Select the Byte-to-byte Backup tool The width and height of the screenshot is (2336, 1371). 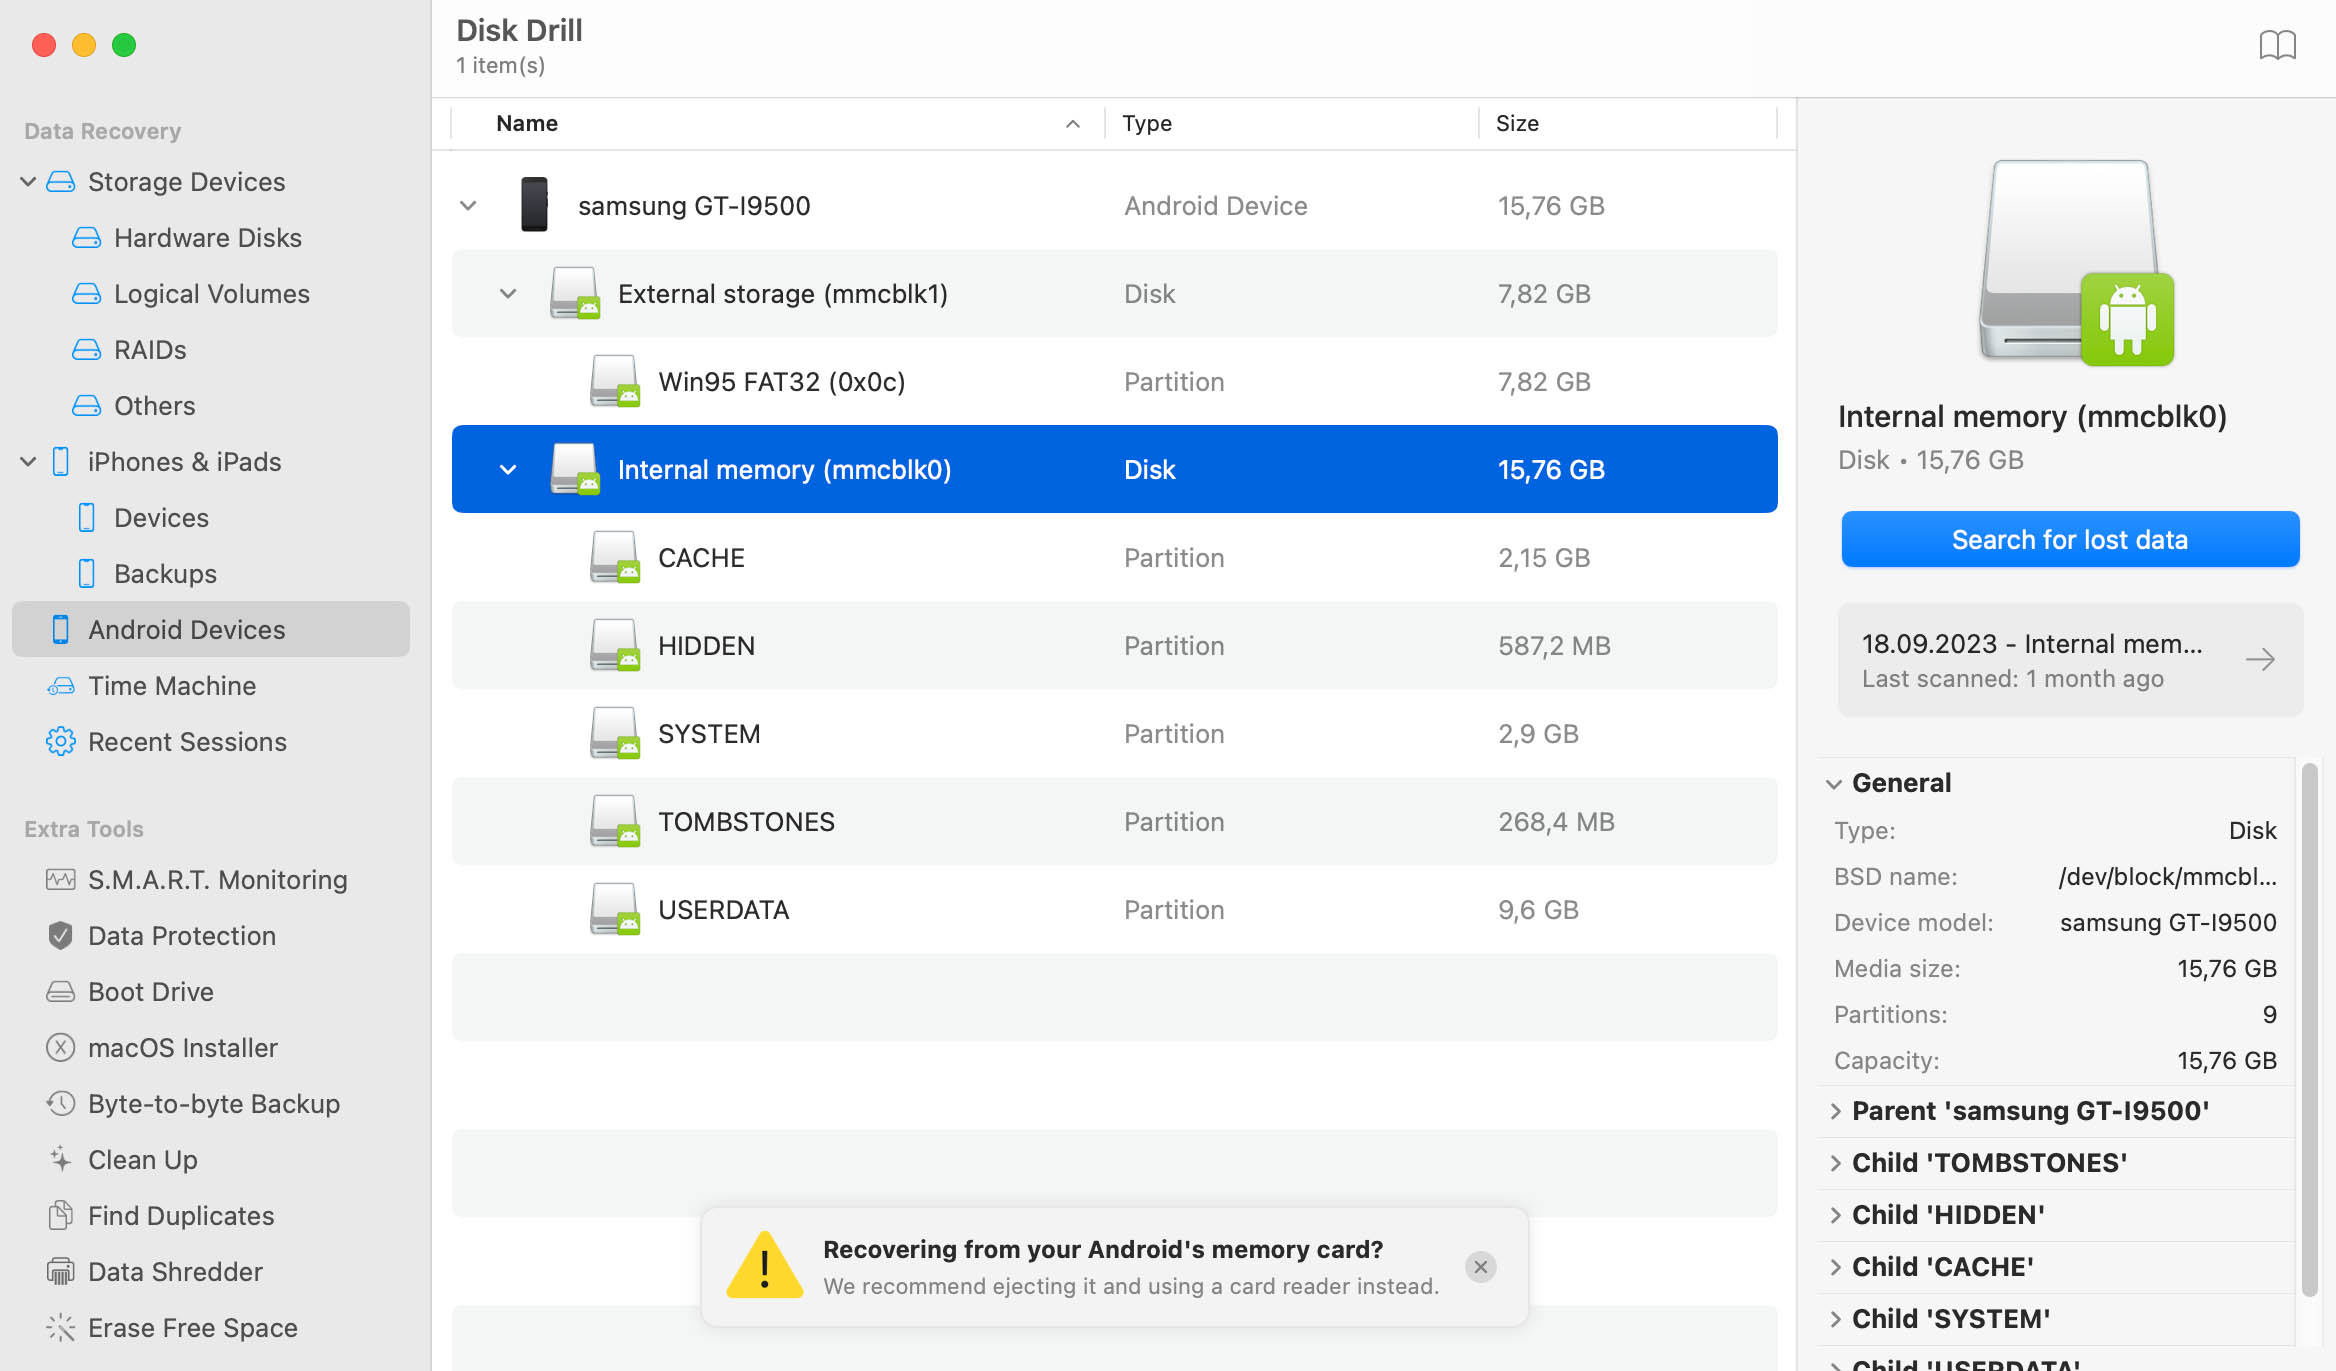pos(214,1103)
